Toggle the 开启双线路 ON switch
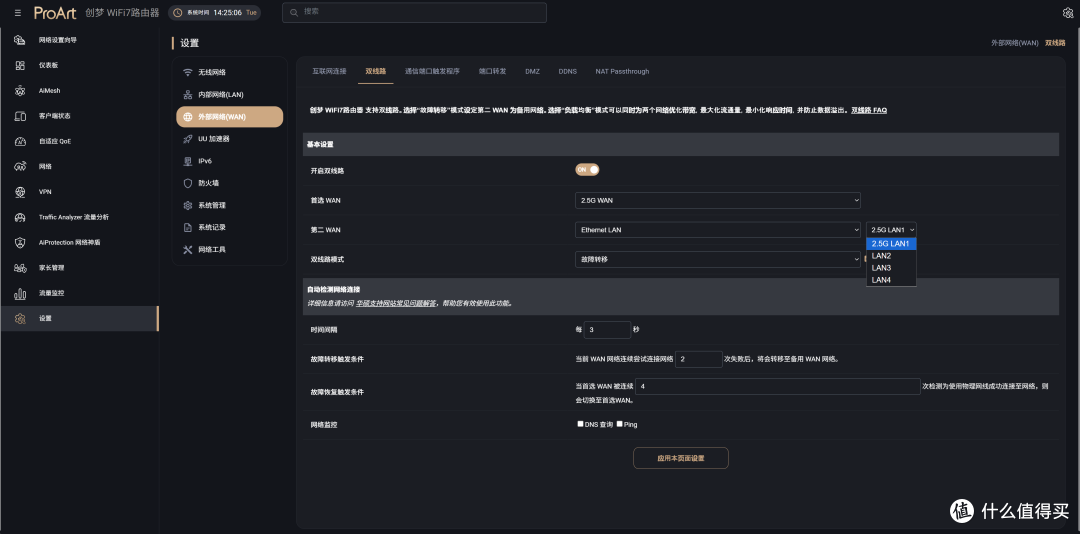1080x534 pixels. [x=588, y=170]
